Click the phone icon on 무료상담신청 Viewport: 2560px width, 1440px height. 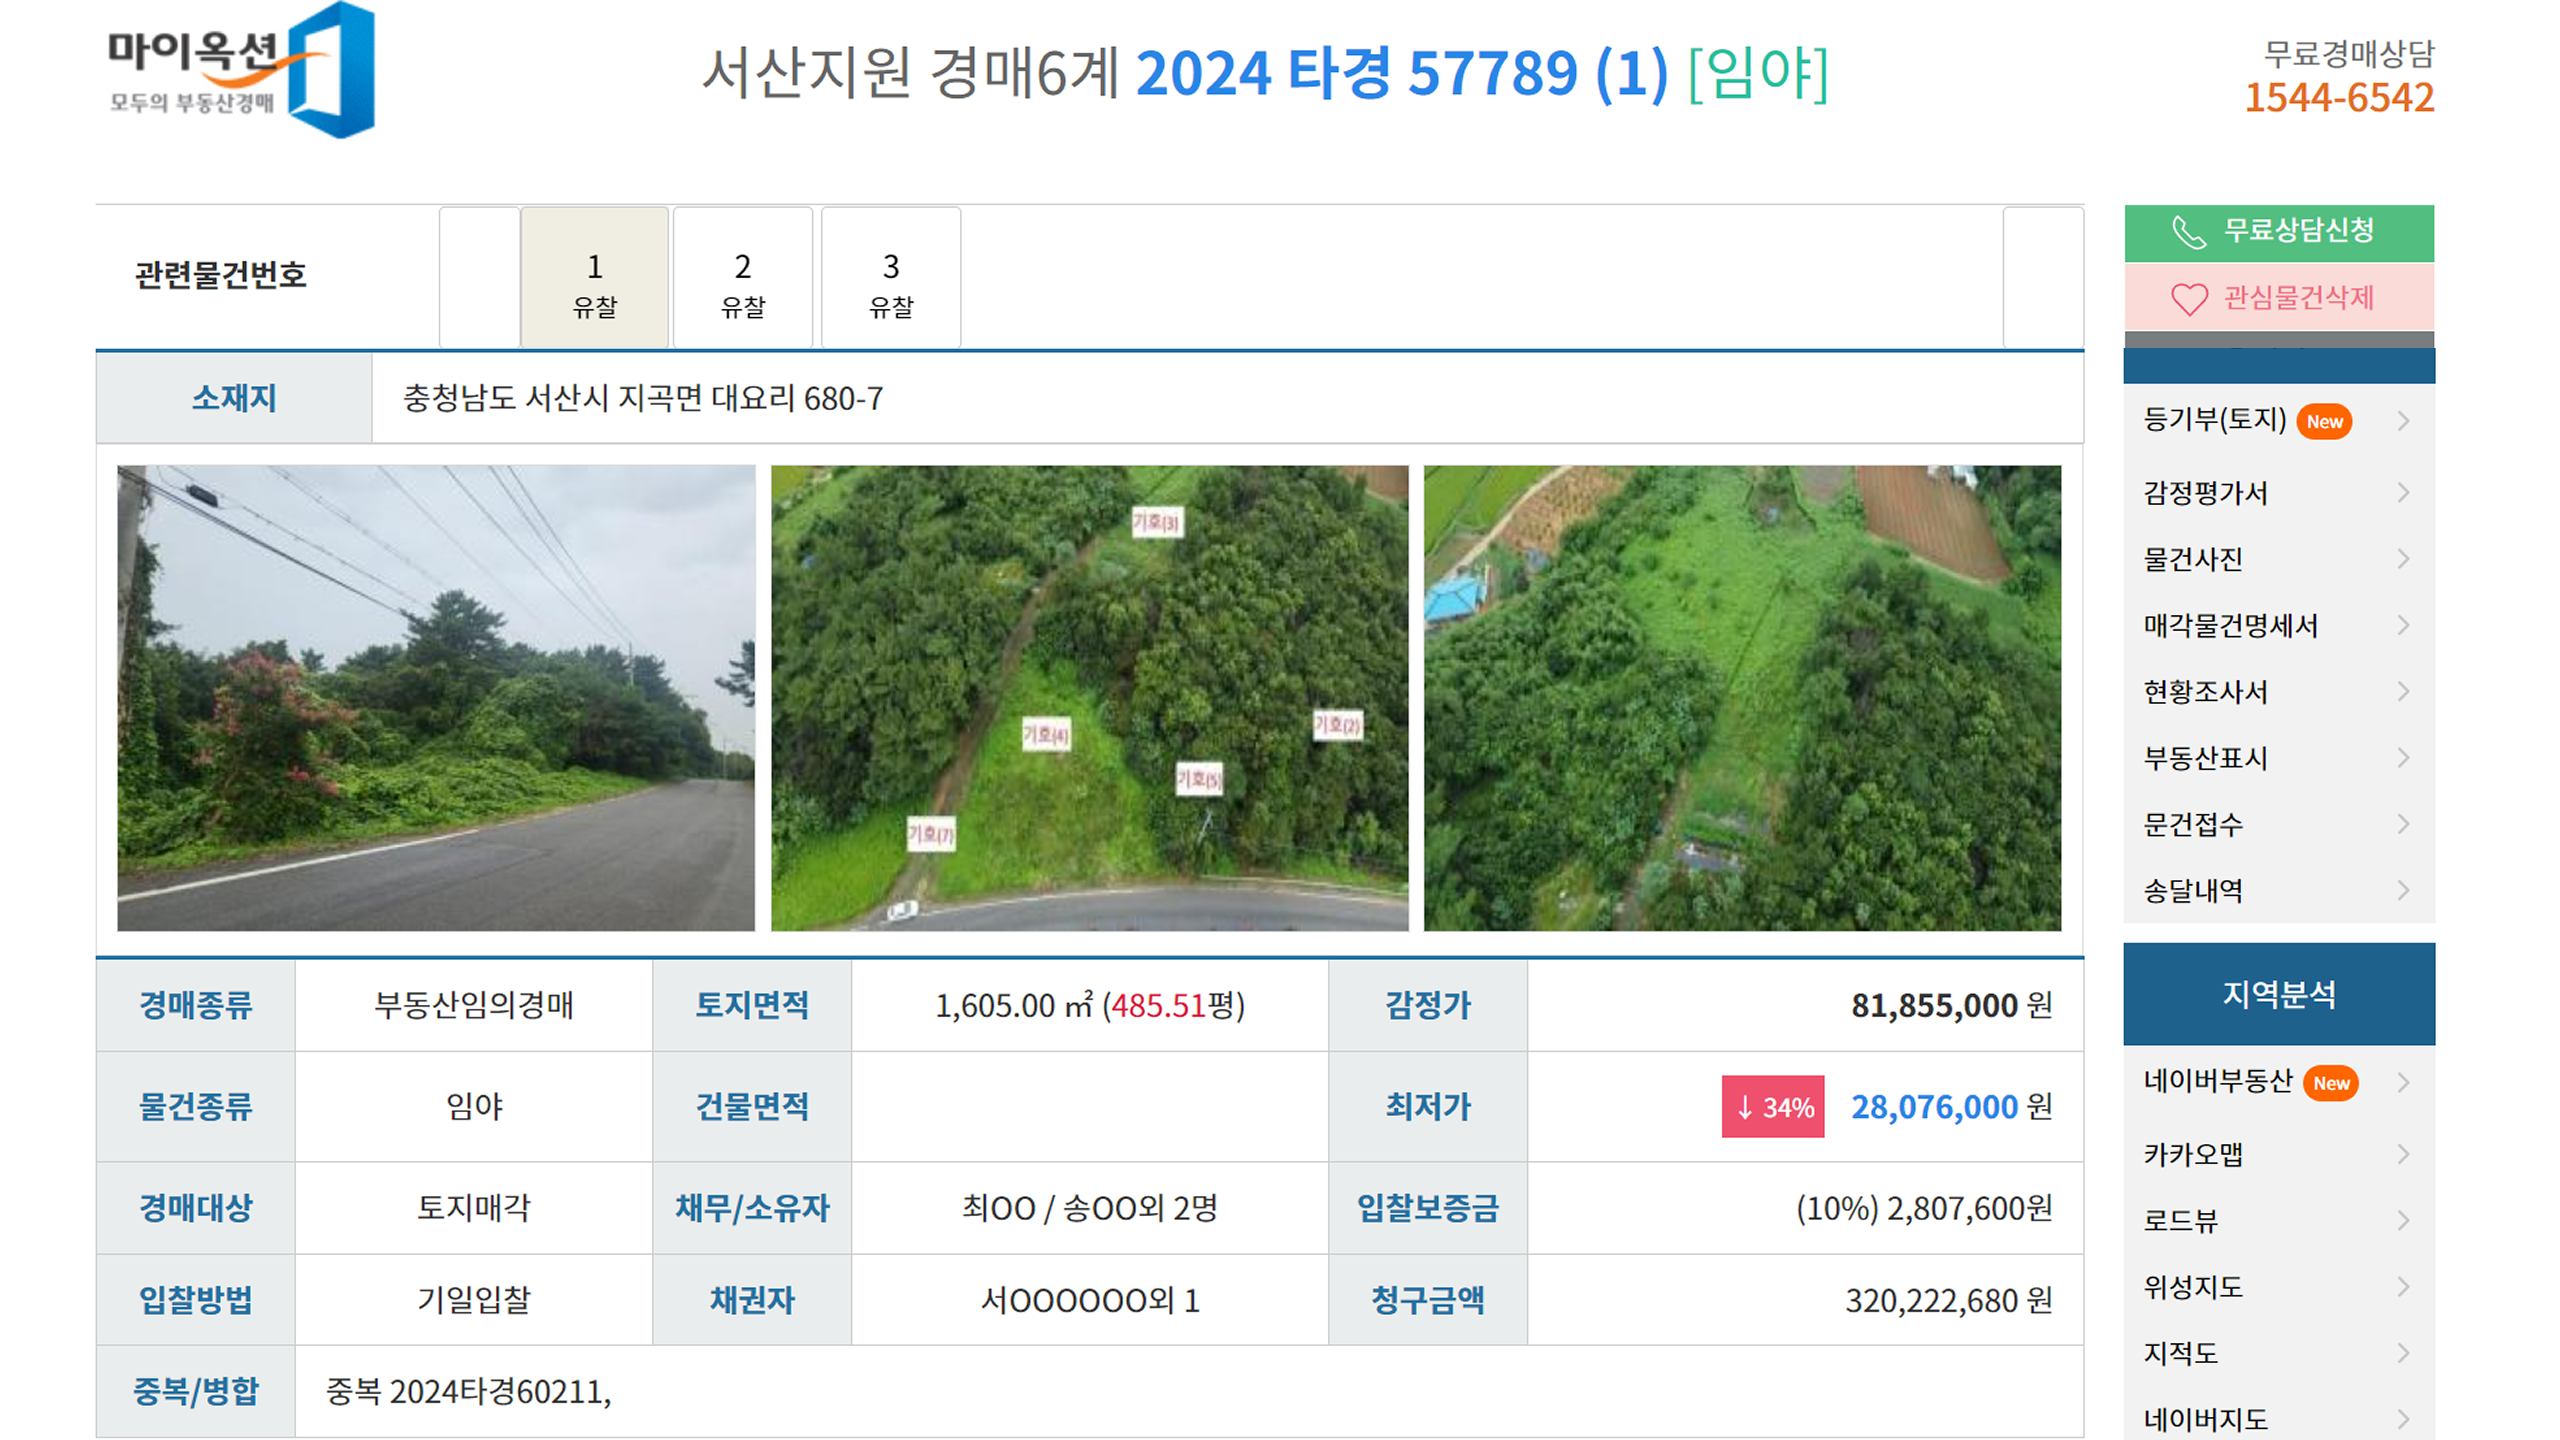[x=2188, y=232]
